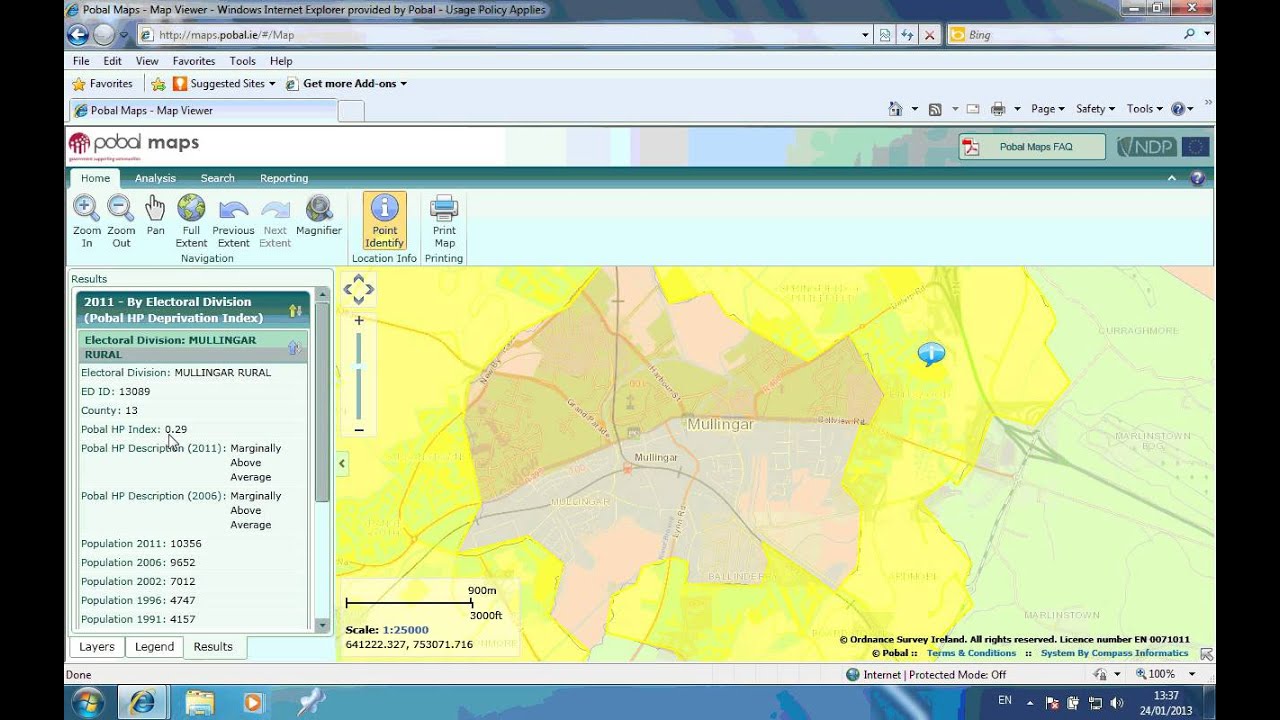Click the map zoom slider track
This screenshot has width=1280, height=720.
point(358,376)
